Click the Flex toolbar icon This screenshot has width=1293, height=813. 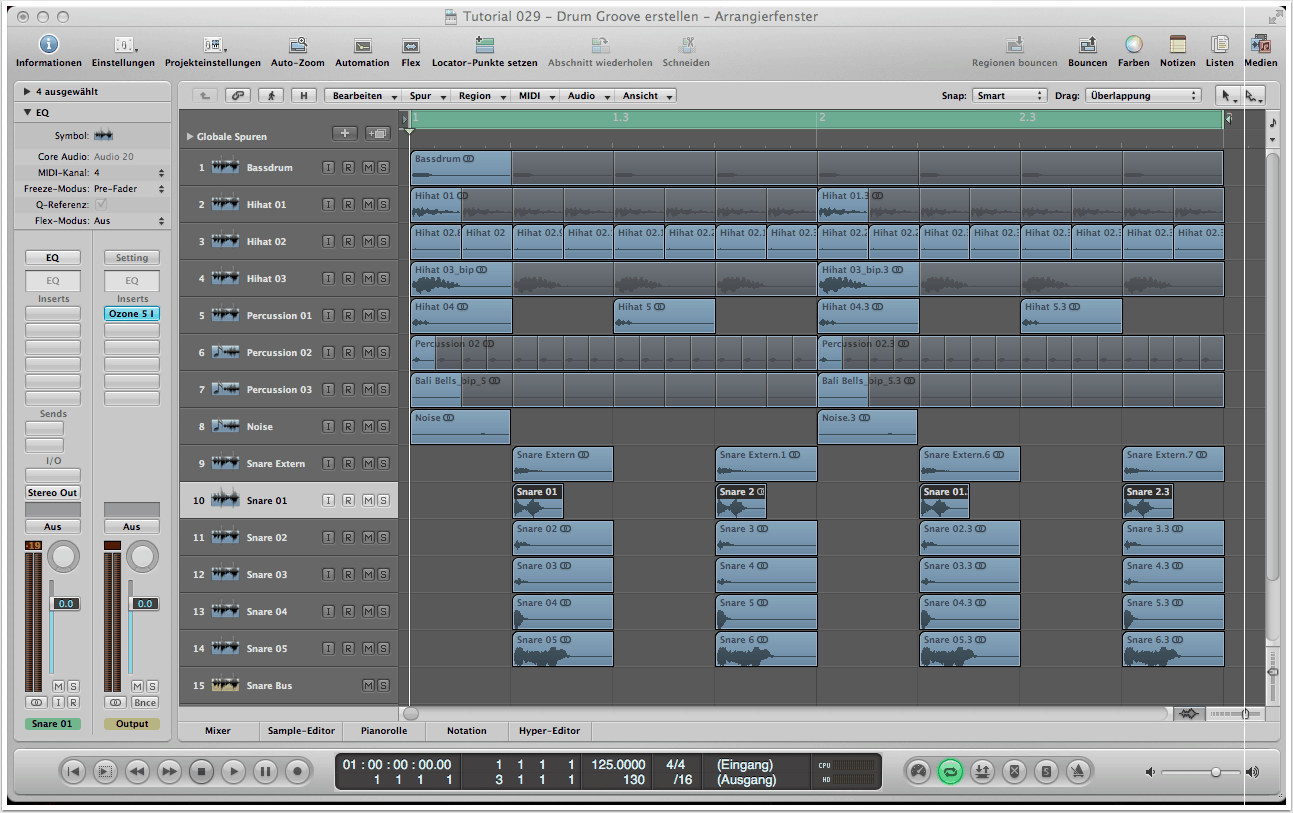click(410, 45)
